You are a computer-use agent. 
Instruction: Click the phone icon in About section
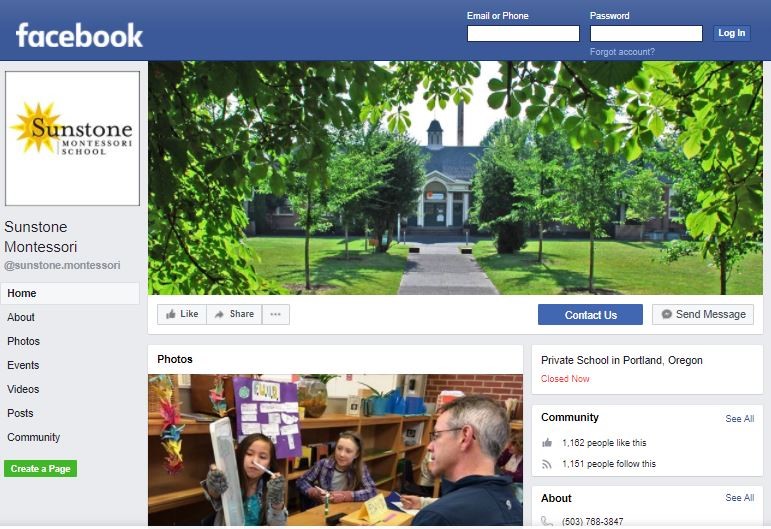tap(547, 521)
